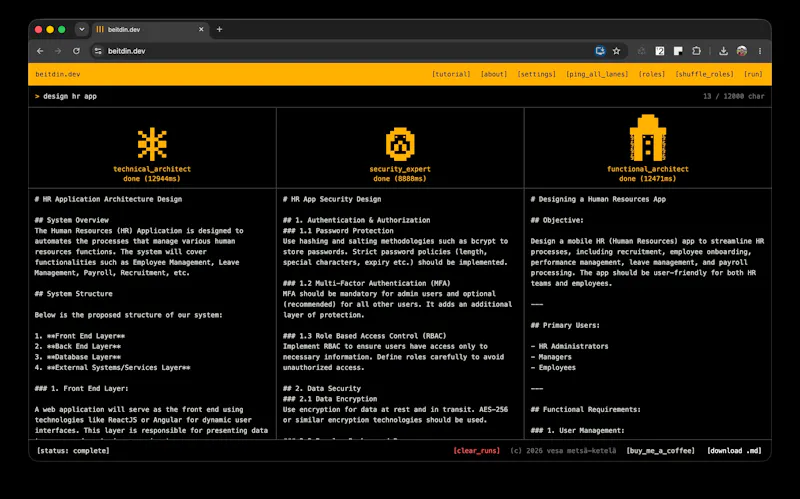Image resolution: width=800 pixels, height=499 pixels.
Task: Click heading '# HR App Security Design'
Action: coord(332,199)
